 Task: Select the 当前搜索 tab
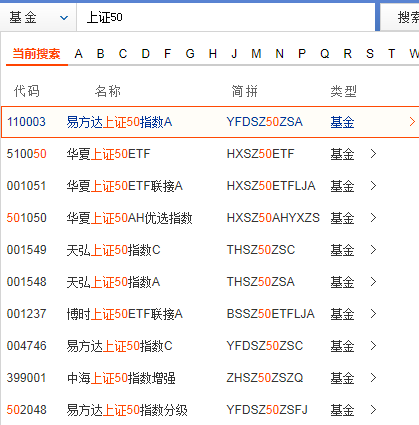36,54
